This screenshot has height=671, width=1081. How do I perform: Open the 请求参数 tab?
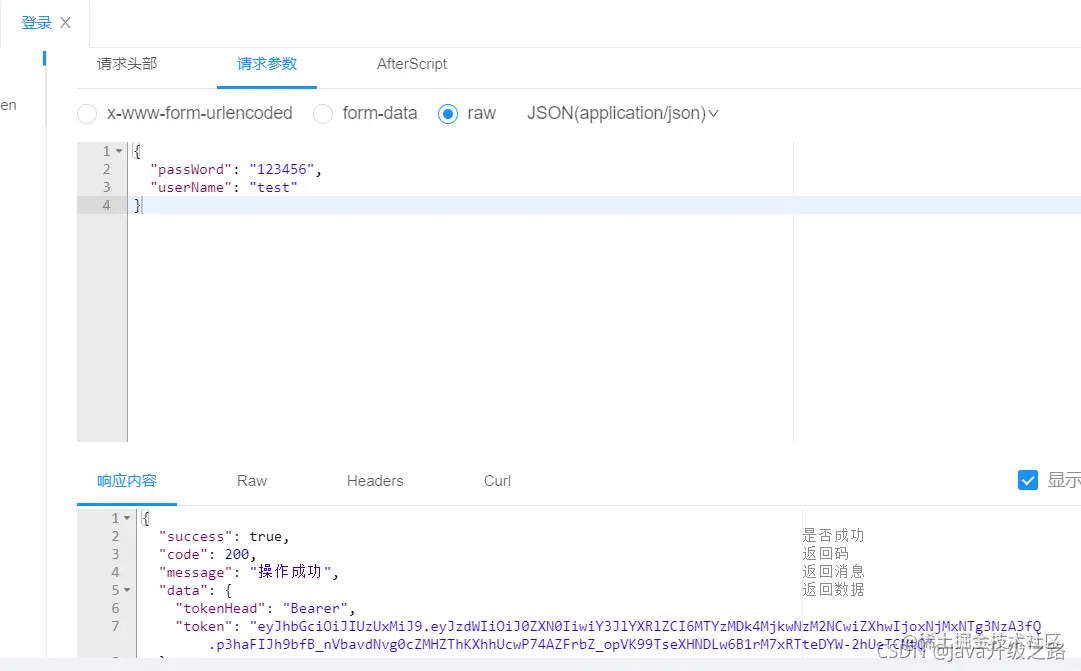click(x=267, y=63)
